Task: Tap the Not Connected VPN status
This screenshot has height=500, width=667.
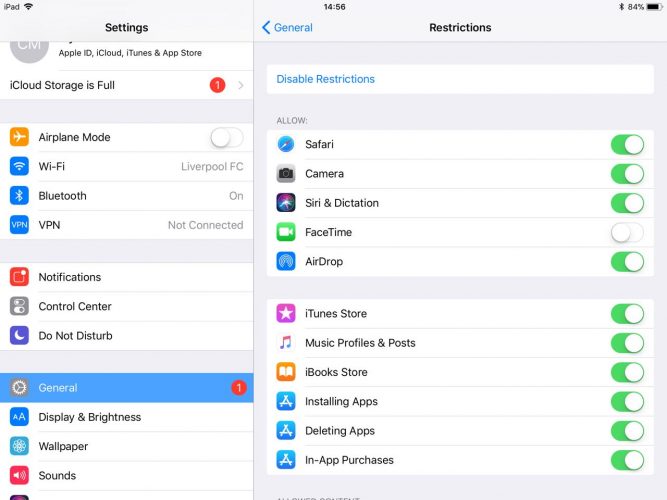Action: [x=205, y=225]
